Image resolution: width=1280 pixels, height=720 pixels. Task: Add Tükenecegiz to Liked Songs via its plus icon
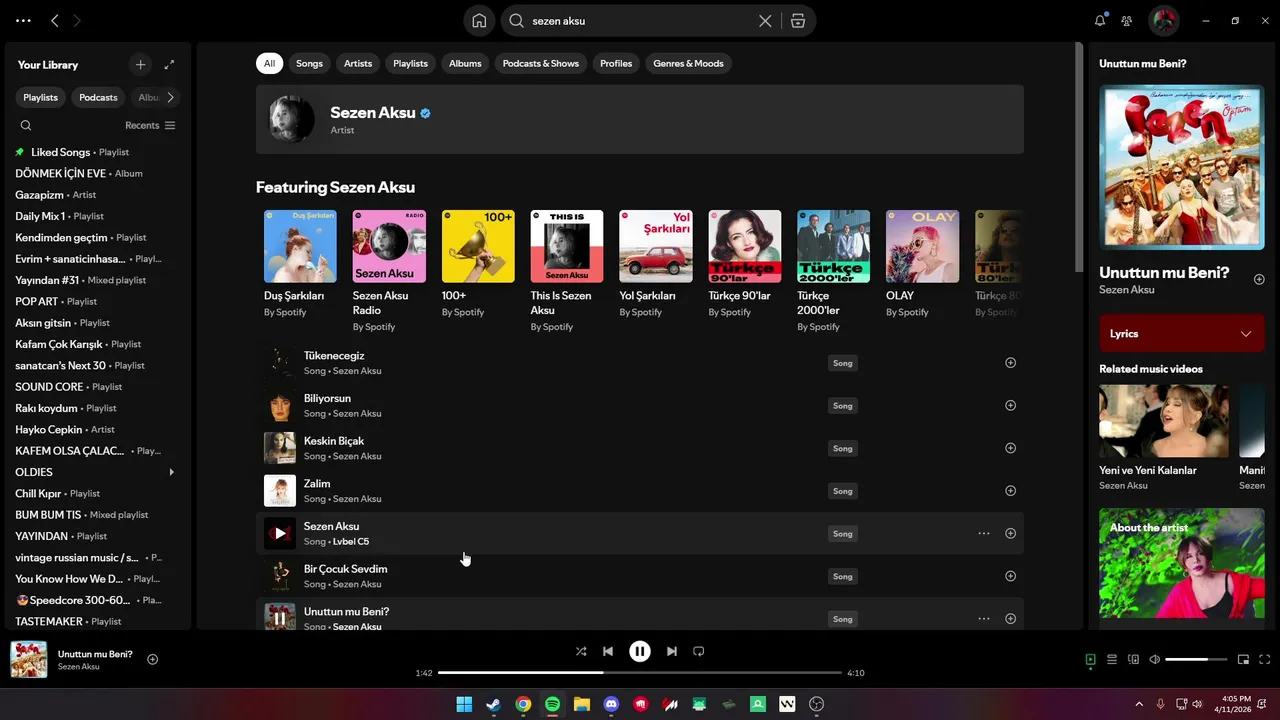1010,363
